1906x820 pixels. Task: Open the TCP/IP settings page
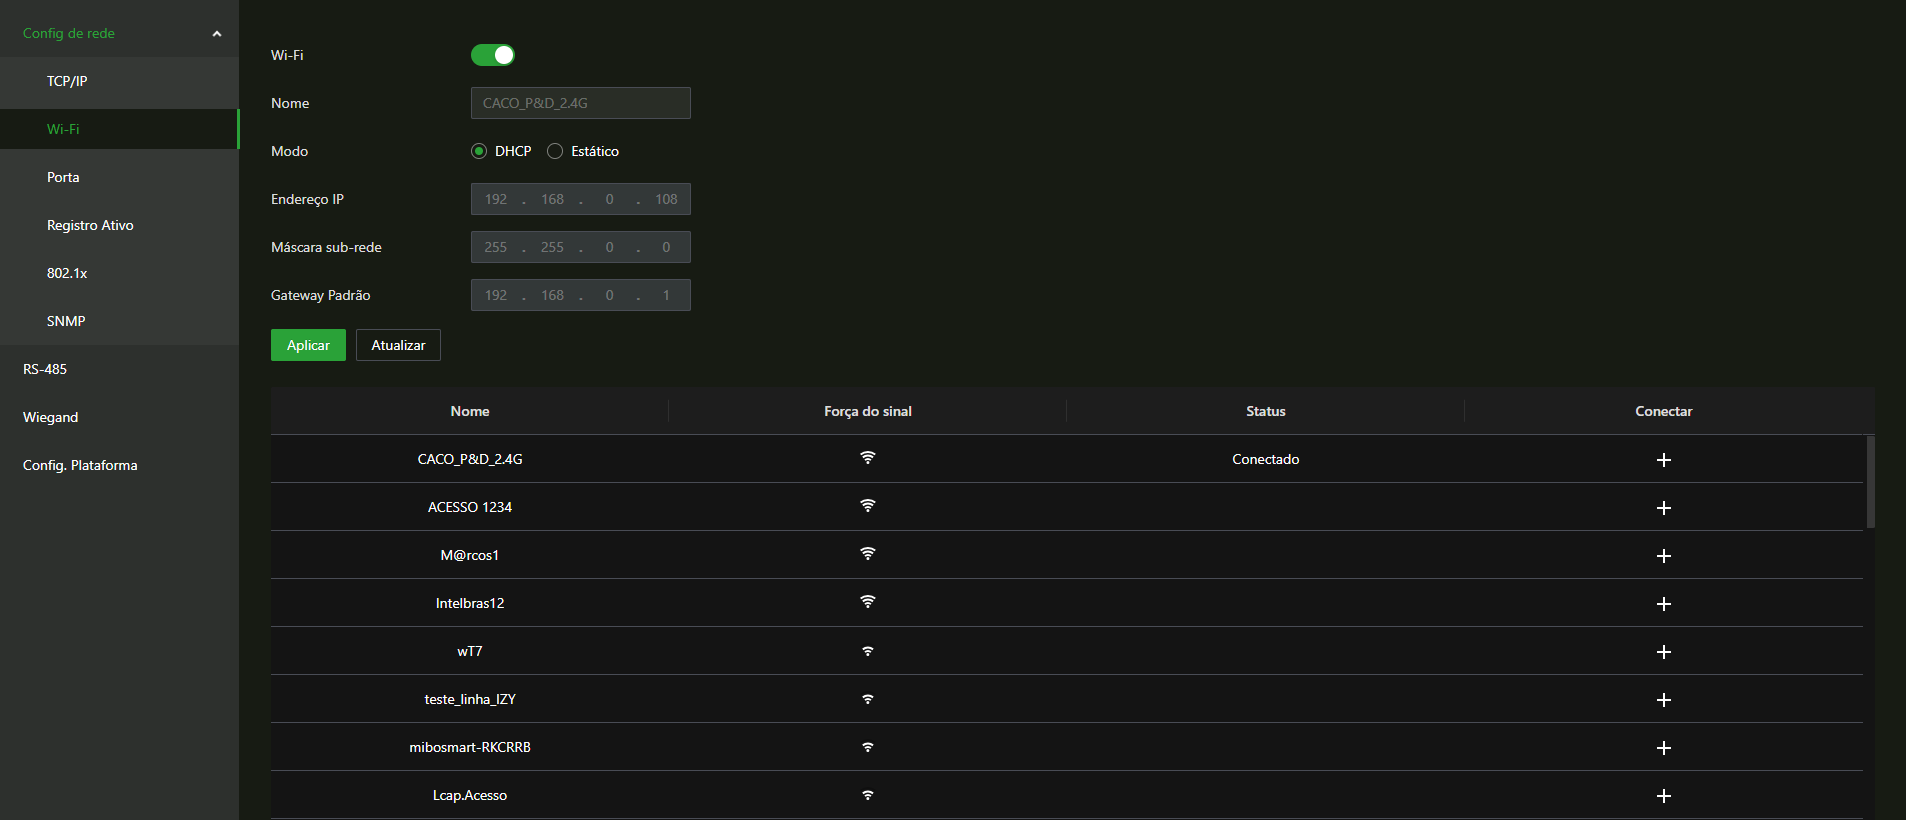click(67, 81)
